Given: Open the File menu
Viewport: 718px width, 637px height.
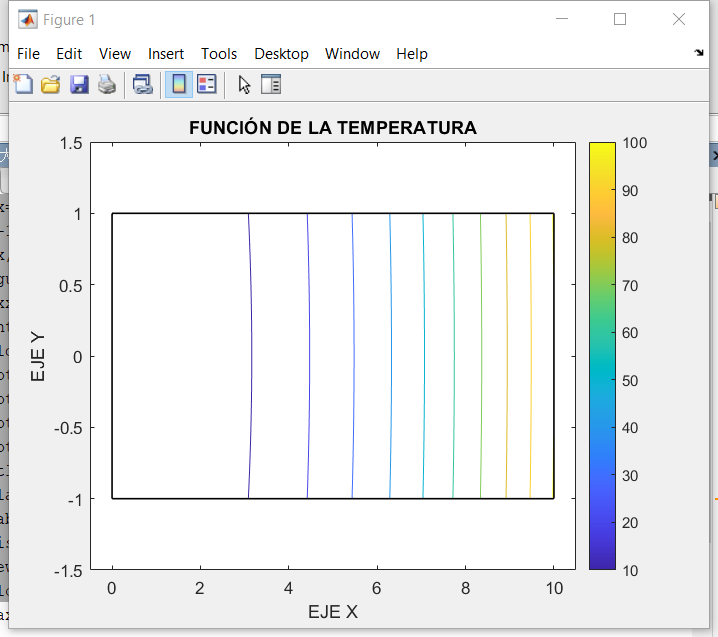Looking at the screenshot, I should point(29,54).
